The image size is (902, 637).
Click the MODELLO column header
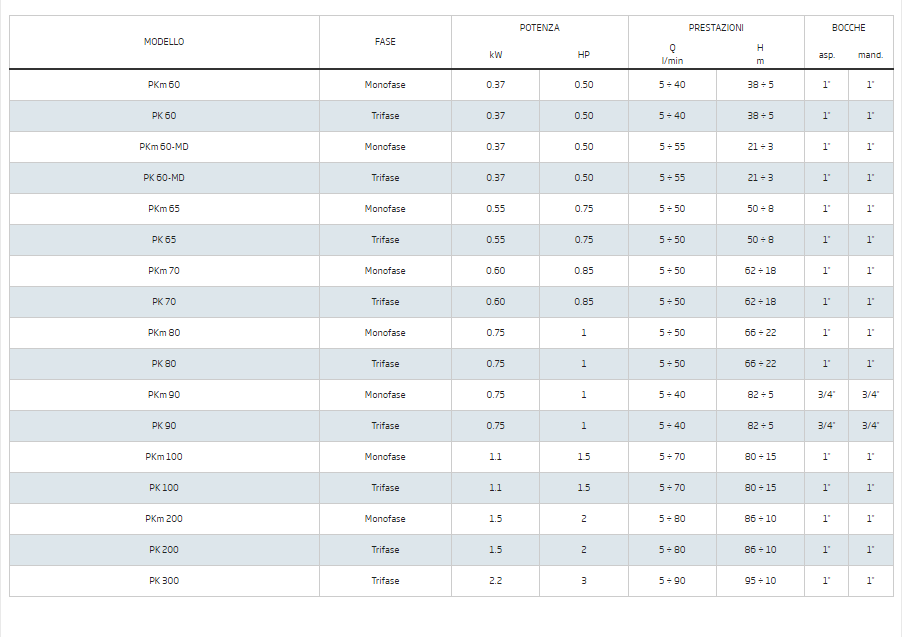pyautogui.click(x=164, y=42)
